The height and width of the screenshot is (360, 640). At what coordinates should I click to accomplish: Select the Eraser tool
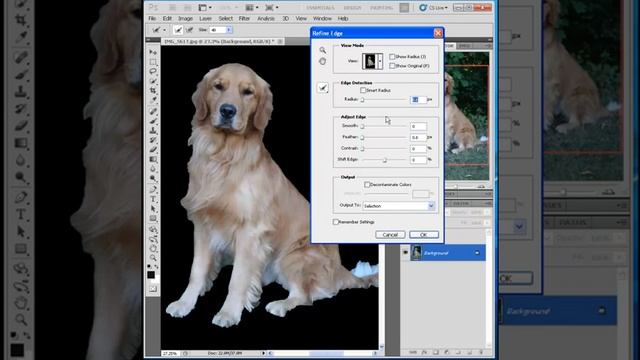tap(153, 150)
